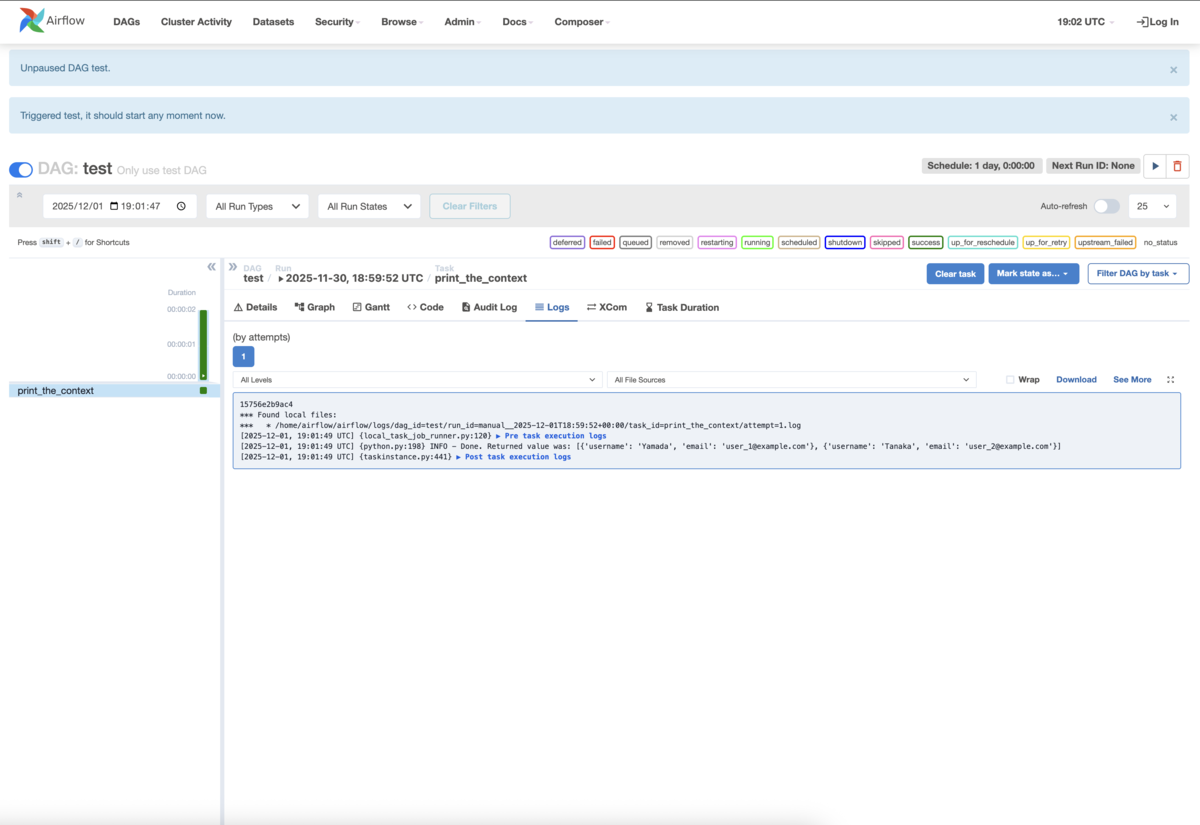Image resolution: width=1200 pixels, height=825 pixels.
Task: Open the Browse menu
Action: [x=402, y=21]
